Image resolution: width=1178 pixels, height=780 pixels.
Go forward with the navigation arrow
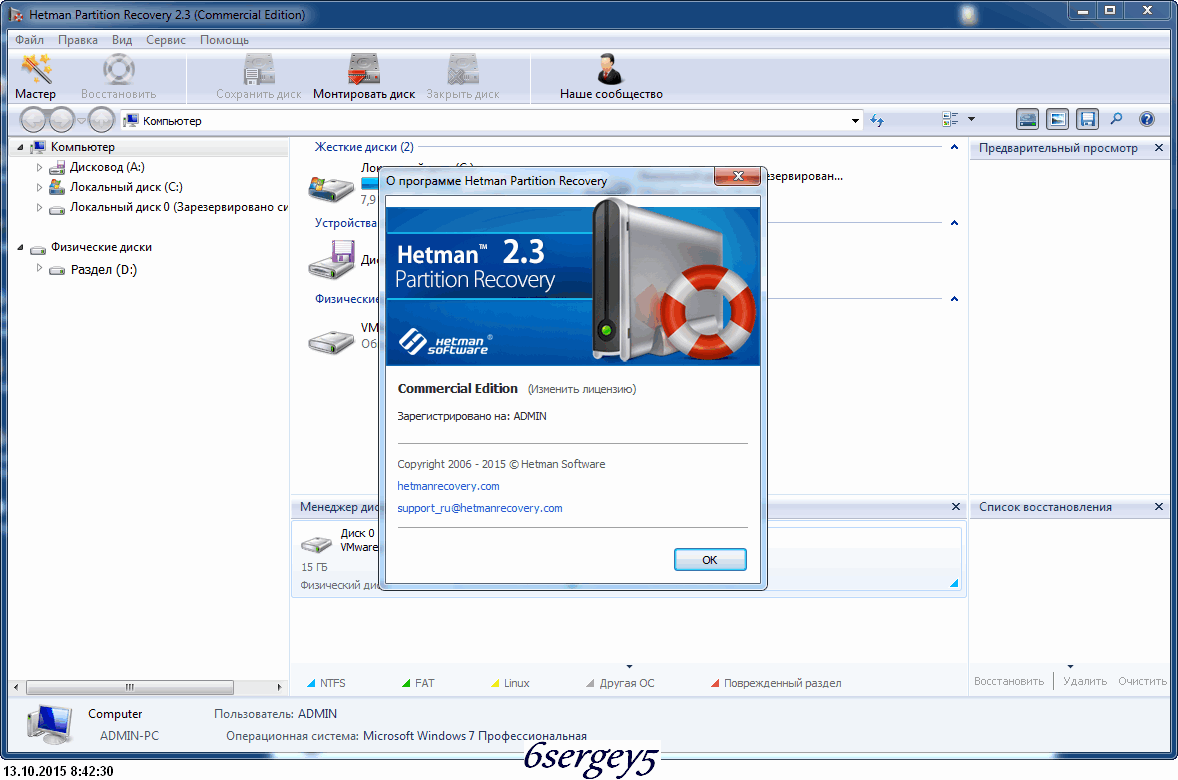point(62,119)
